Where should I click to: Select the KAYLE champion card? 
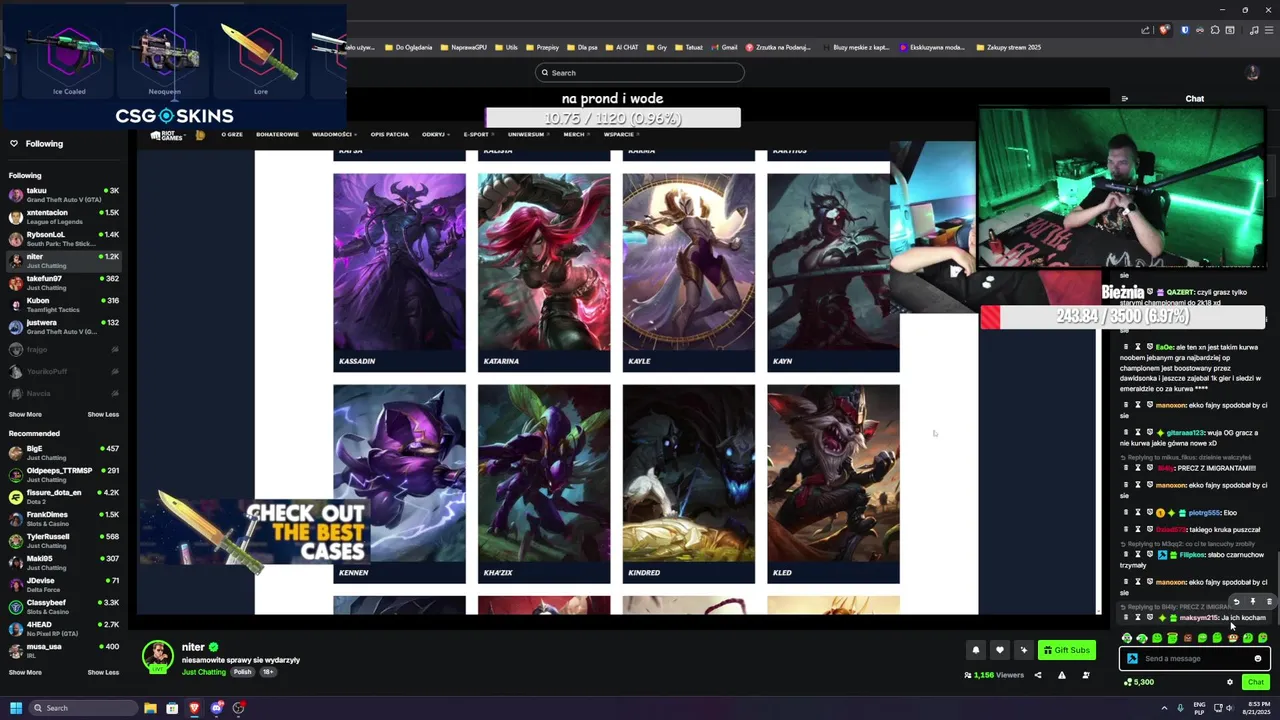(x=689, y=272)
